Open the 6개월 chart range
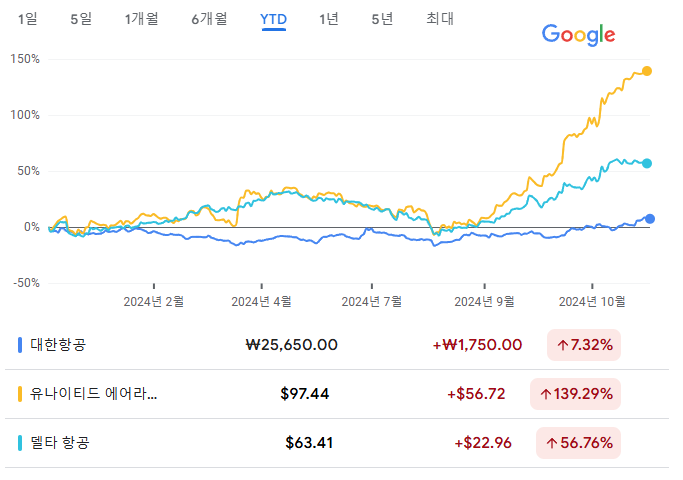 (x=210, y=19)
